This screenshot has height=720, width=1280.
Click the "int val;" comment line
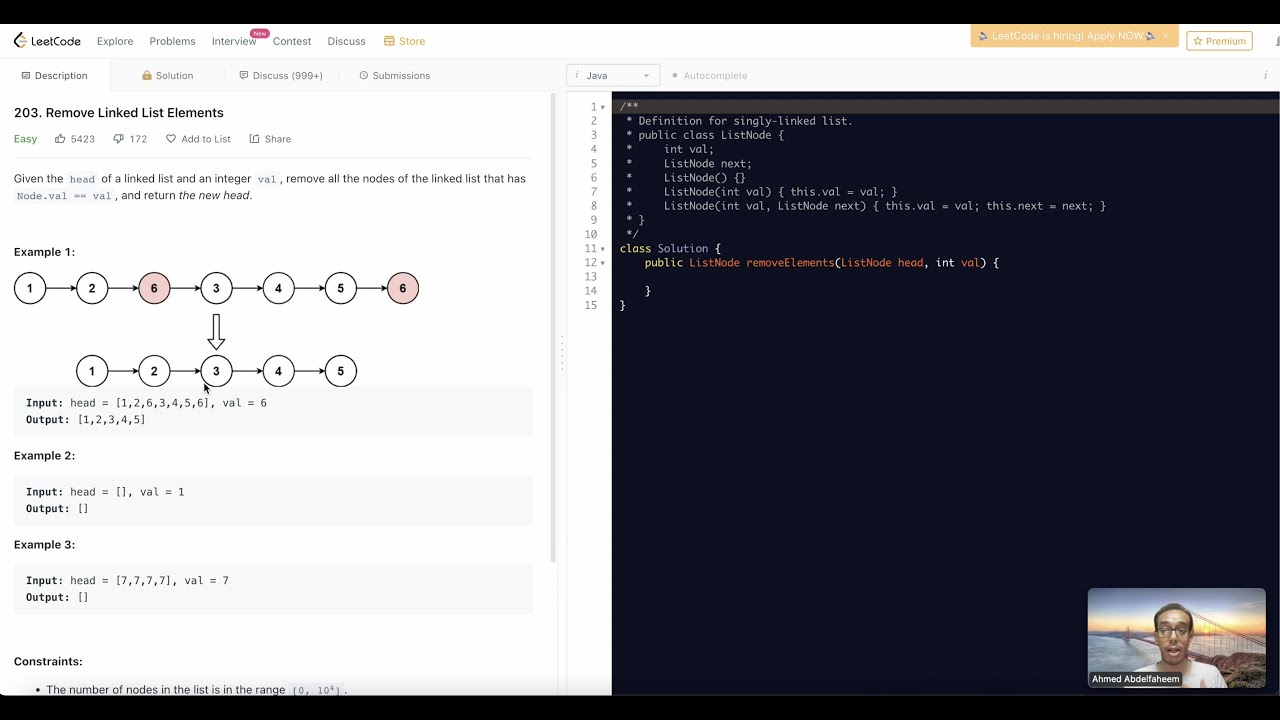[x=689, y=150]
